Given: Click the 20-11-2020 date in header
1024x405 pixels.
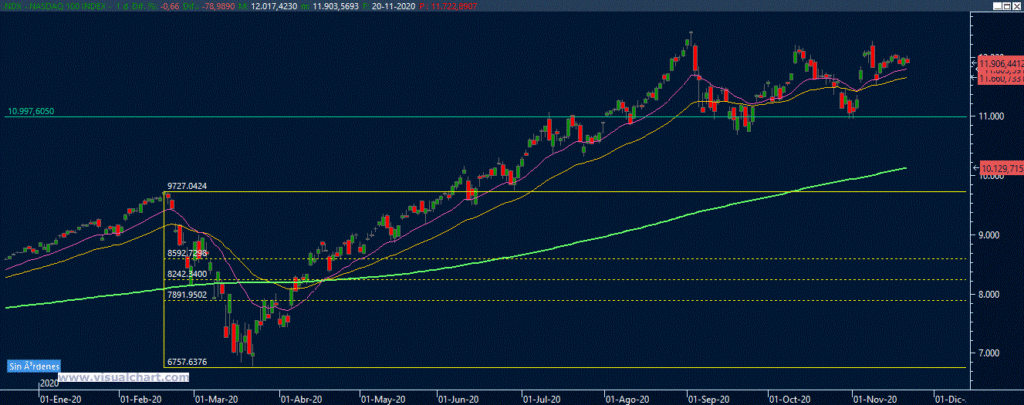Looking at the screenshot, I should [393, 6].
